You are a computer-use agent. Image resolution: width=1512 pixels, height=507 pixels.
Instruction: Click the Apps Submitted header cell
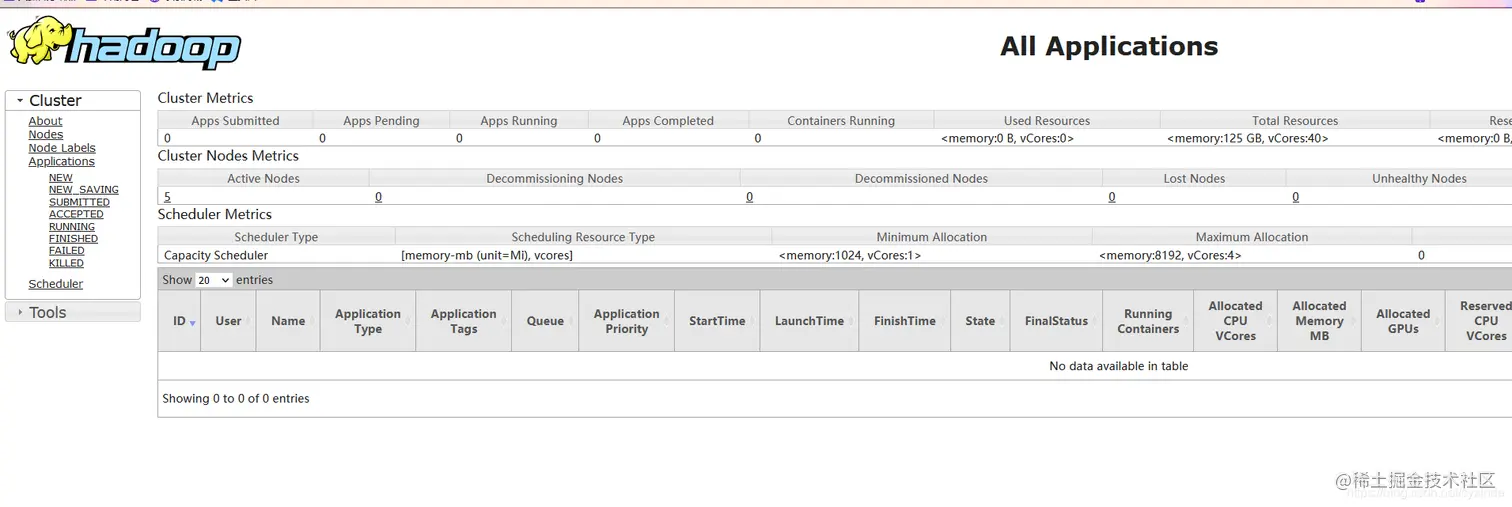point(235,121)
